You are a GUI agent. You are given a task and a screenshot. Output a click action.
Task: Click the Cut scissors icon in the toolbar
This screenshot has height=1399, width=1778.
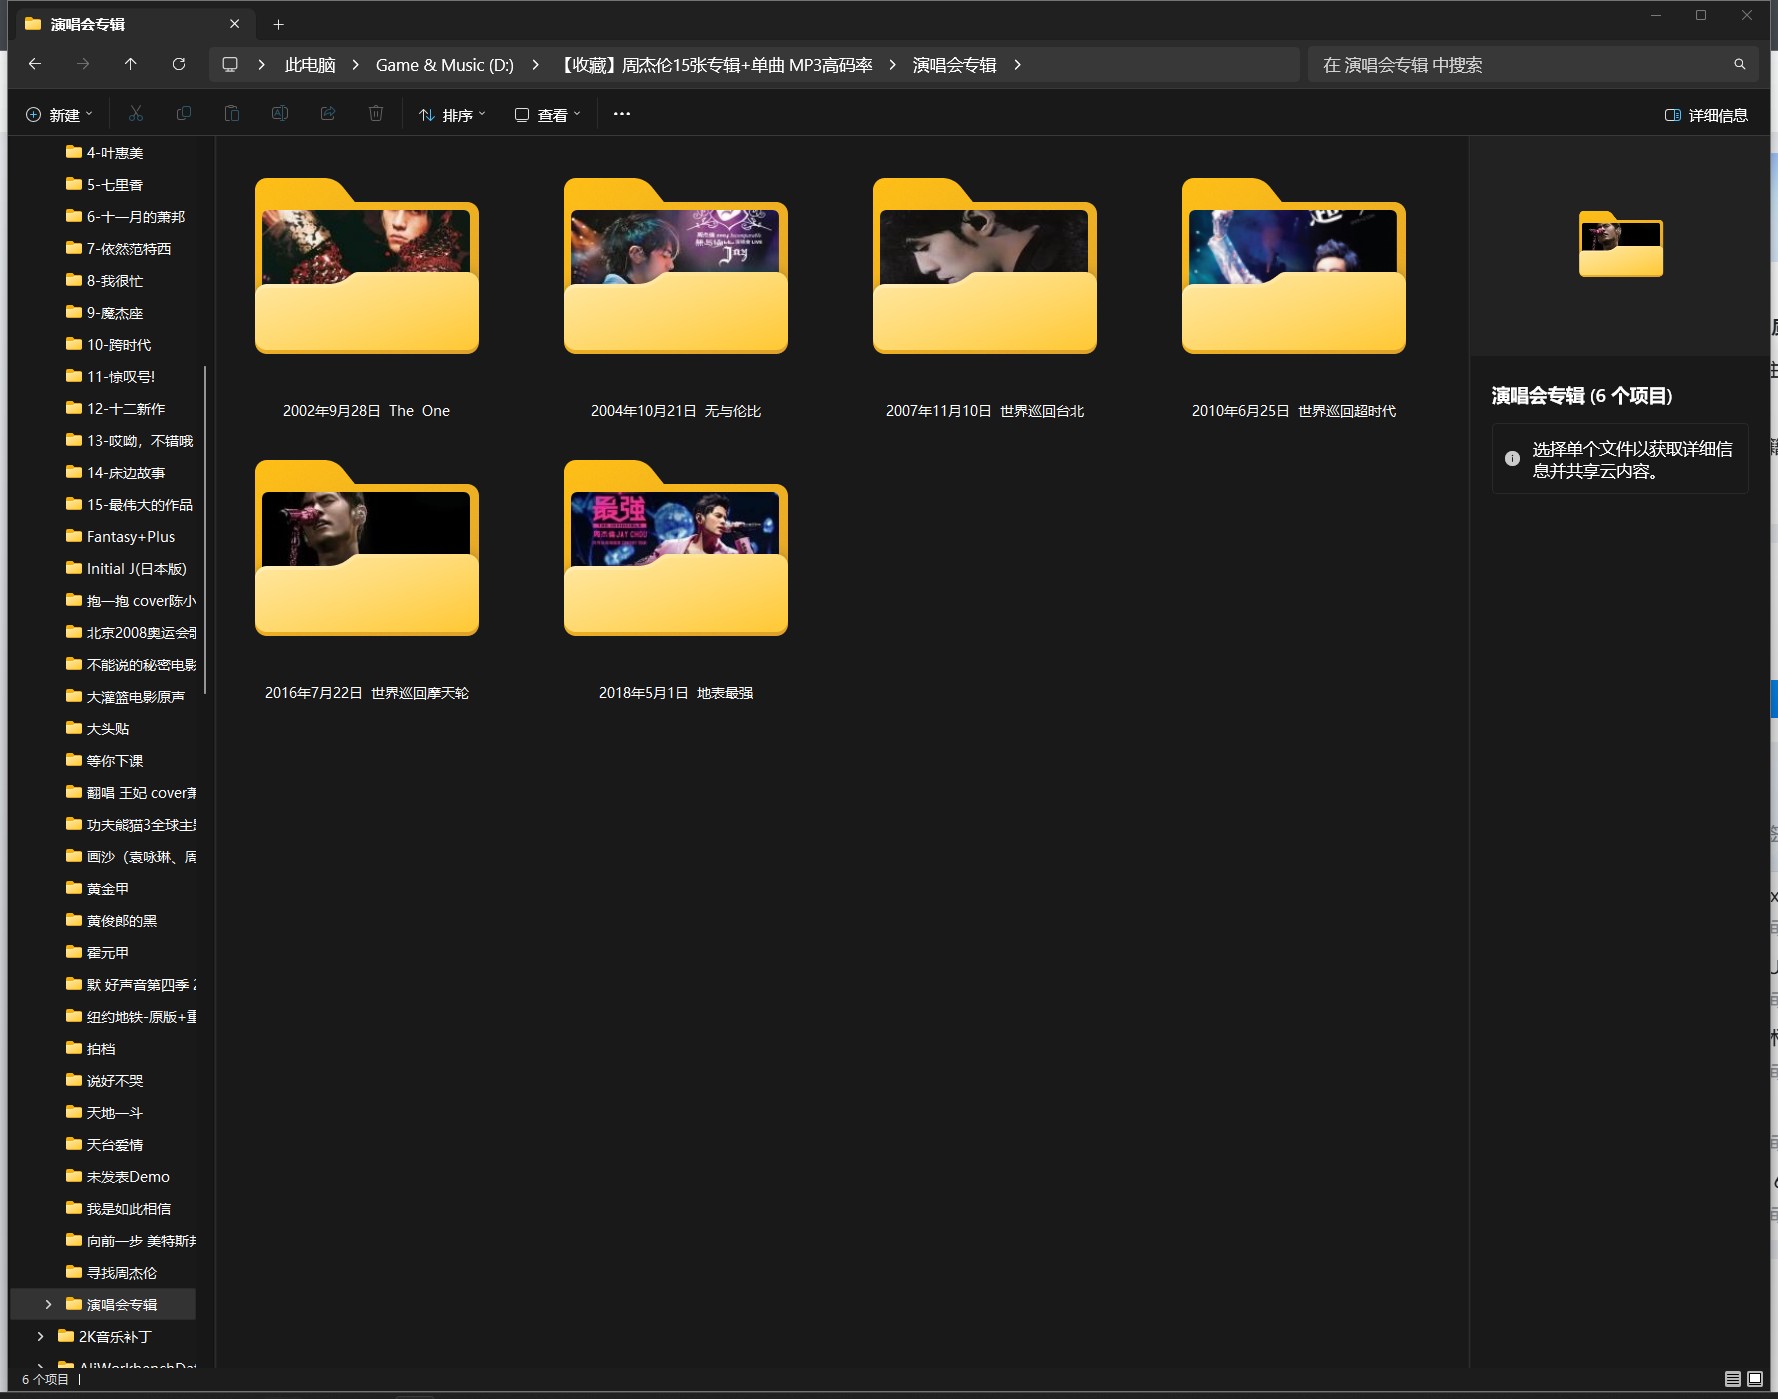pyautogui.click(x=136, y=114)
